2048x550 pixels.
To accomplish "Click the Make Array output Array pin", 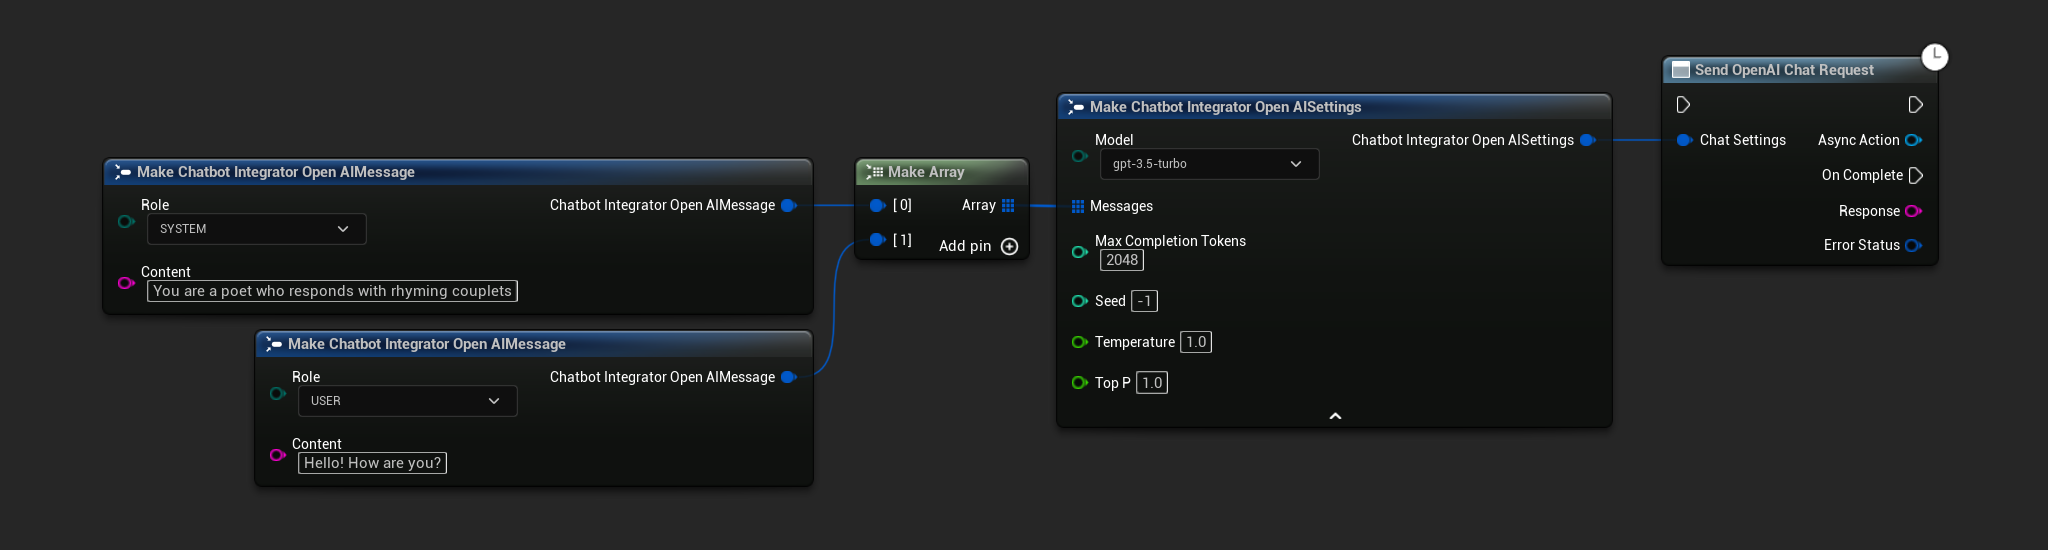I will [x=1008, y=205].
